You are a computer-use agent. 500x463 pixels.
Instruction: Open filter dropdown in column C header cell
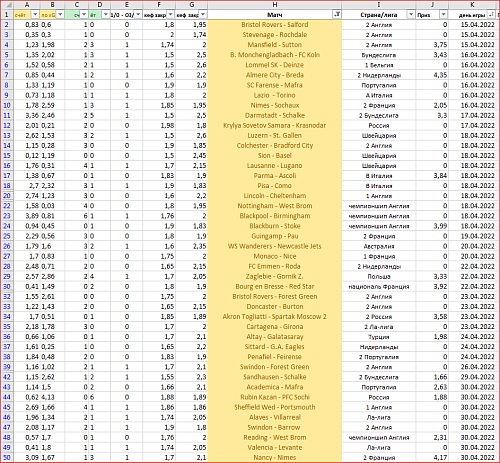coord(84,15)
